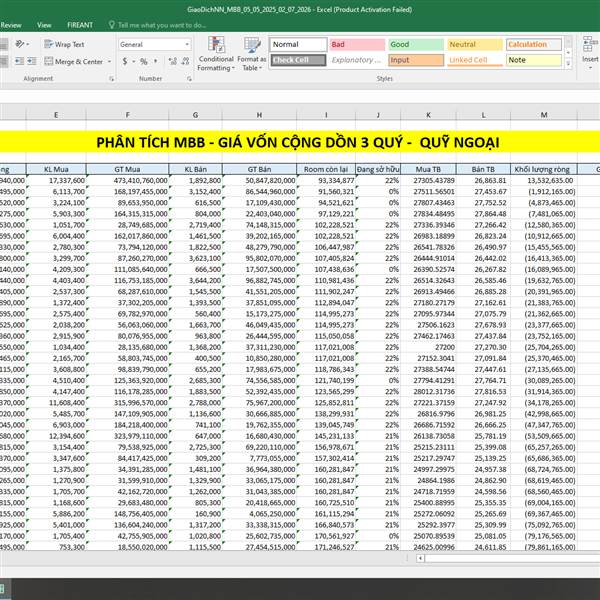The image size is (600, 600).
Task: Apply the Normal cell style
Action: coord(298,44)
